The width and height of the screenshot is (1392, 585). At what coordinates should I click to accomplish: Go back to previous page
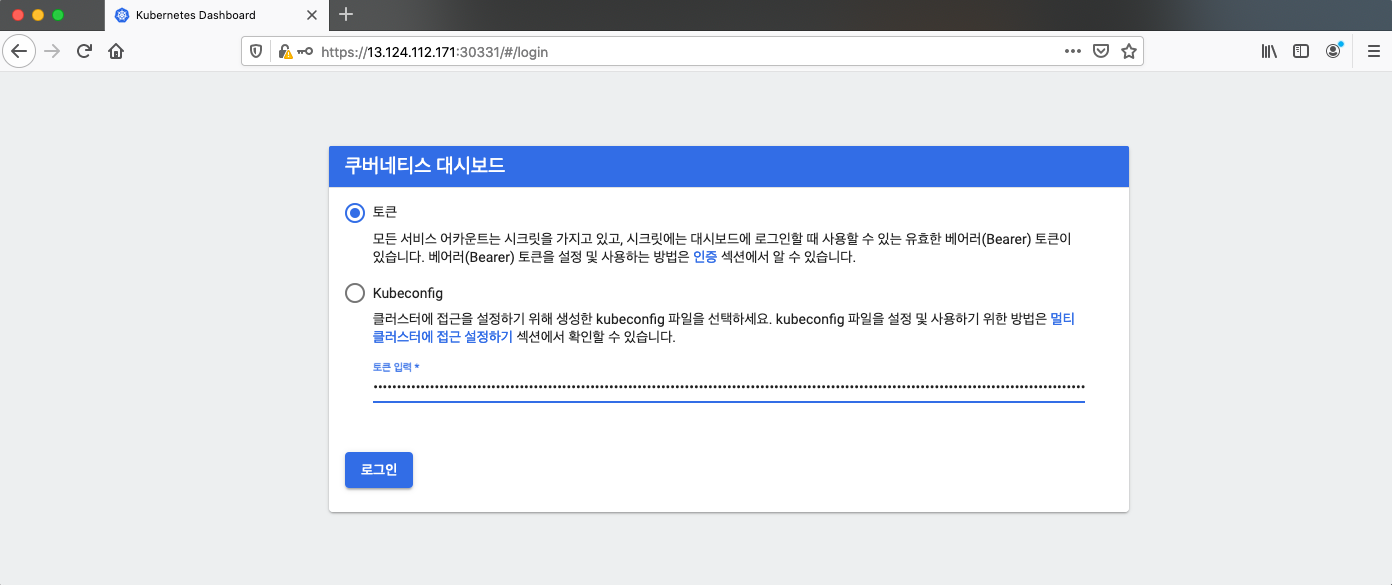coord(19,51)
